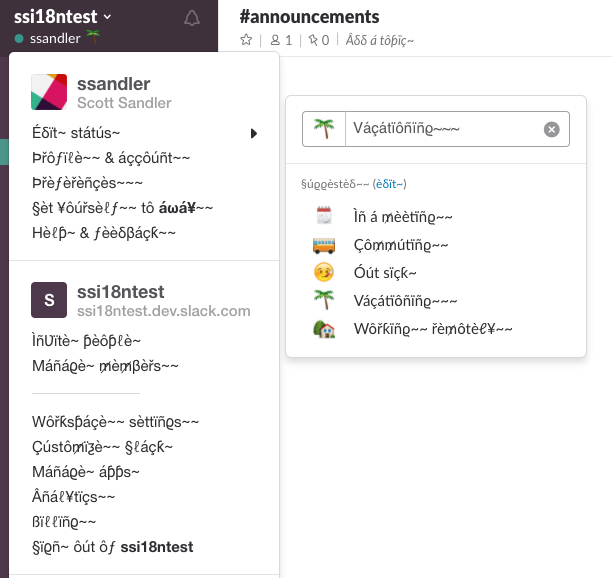Open Preferences from the menu
The height and width of the screenshot is (578, 612).
pyautogui.click(x=87, y=183)
